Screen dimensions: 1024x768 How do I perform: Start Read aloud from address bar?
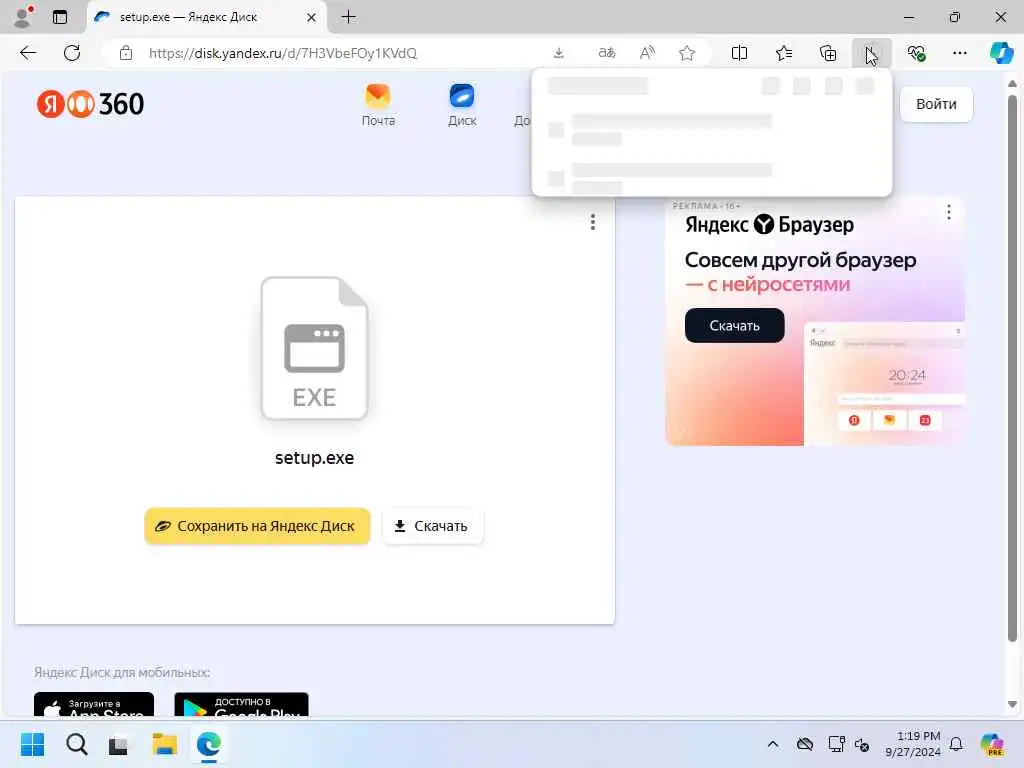pos(647,53)
